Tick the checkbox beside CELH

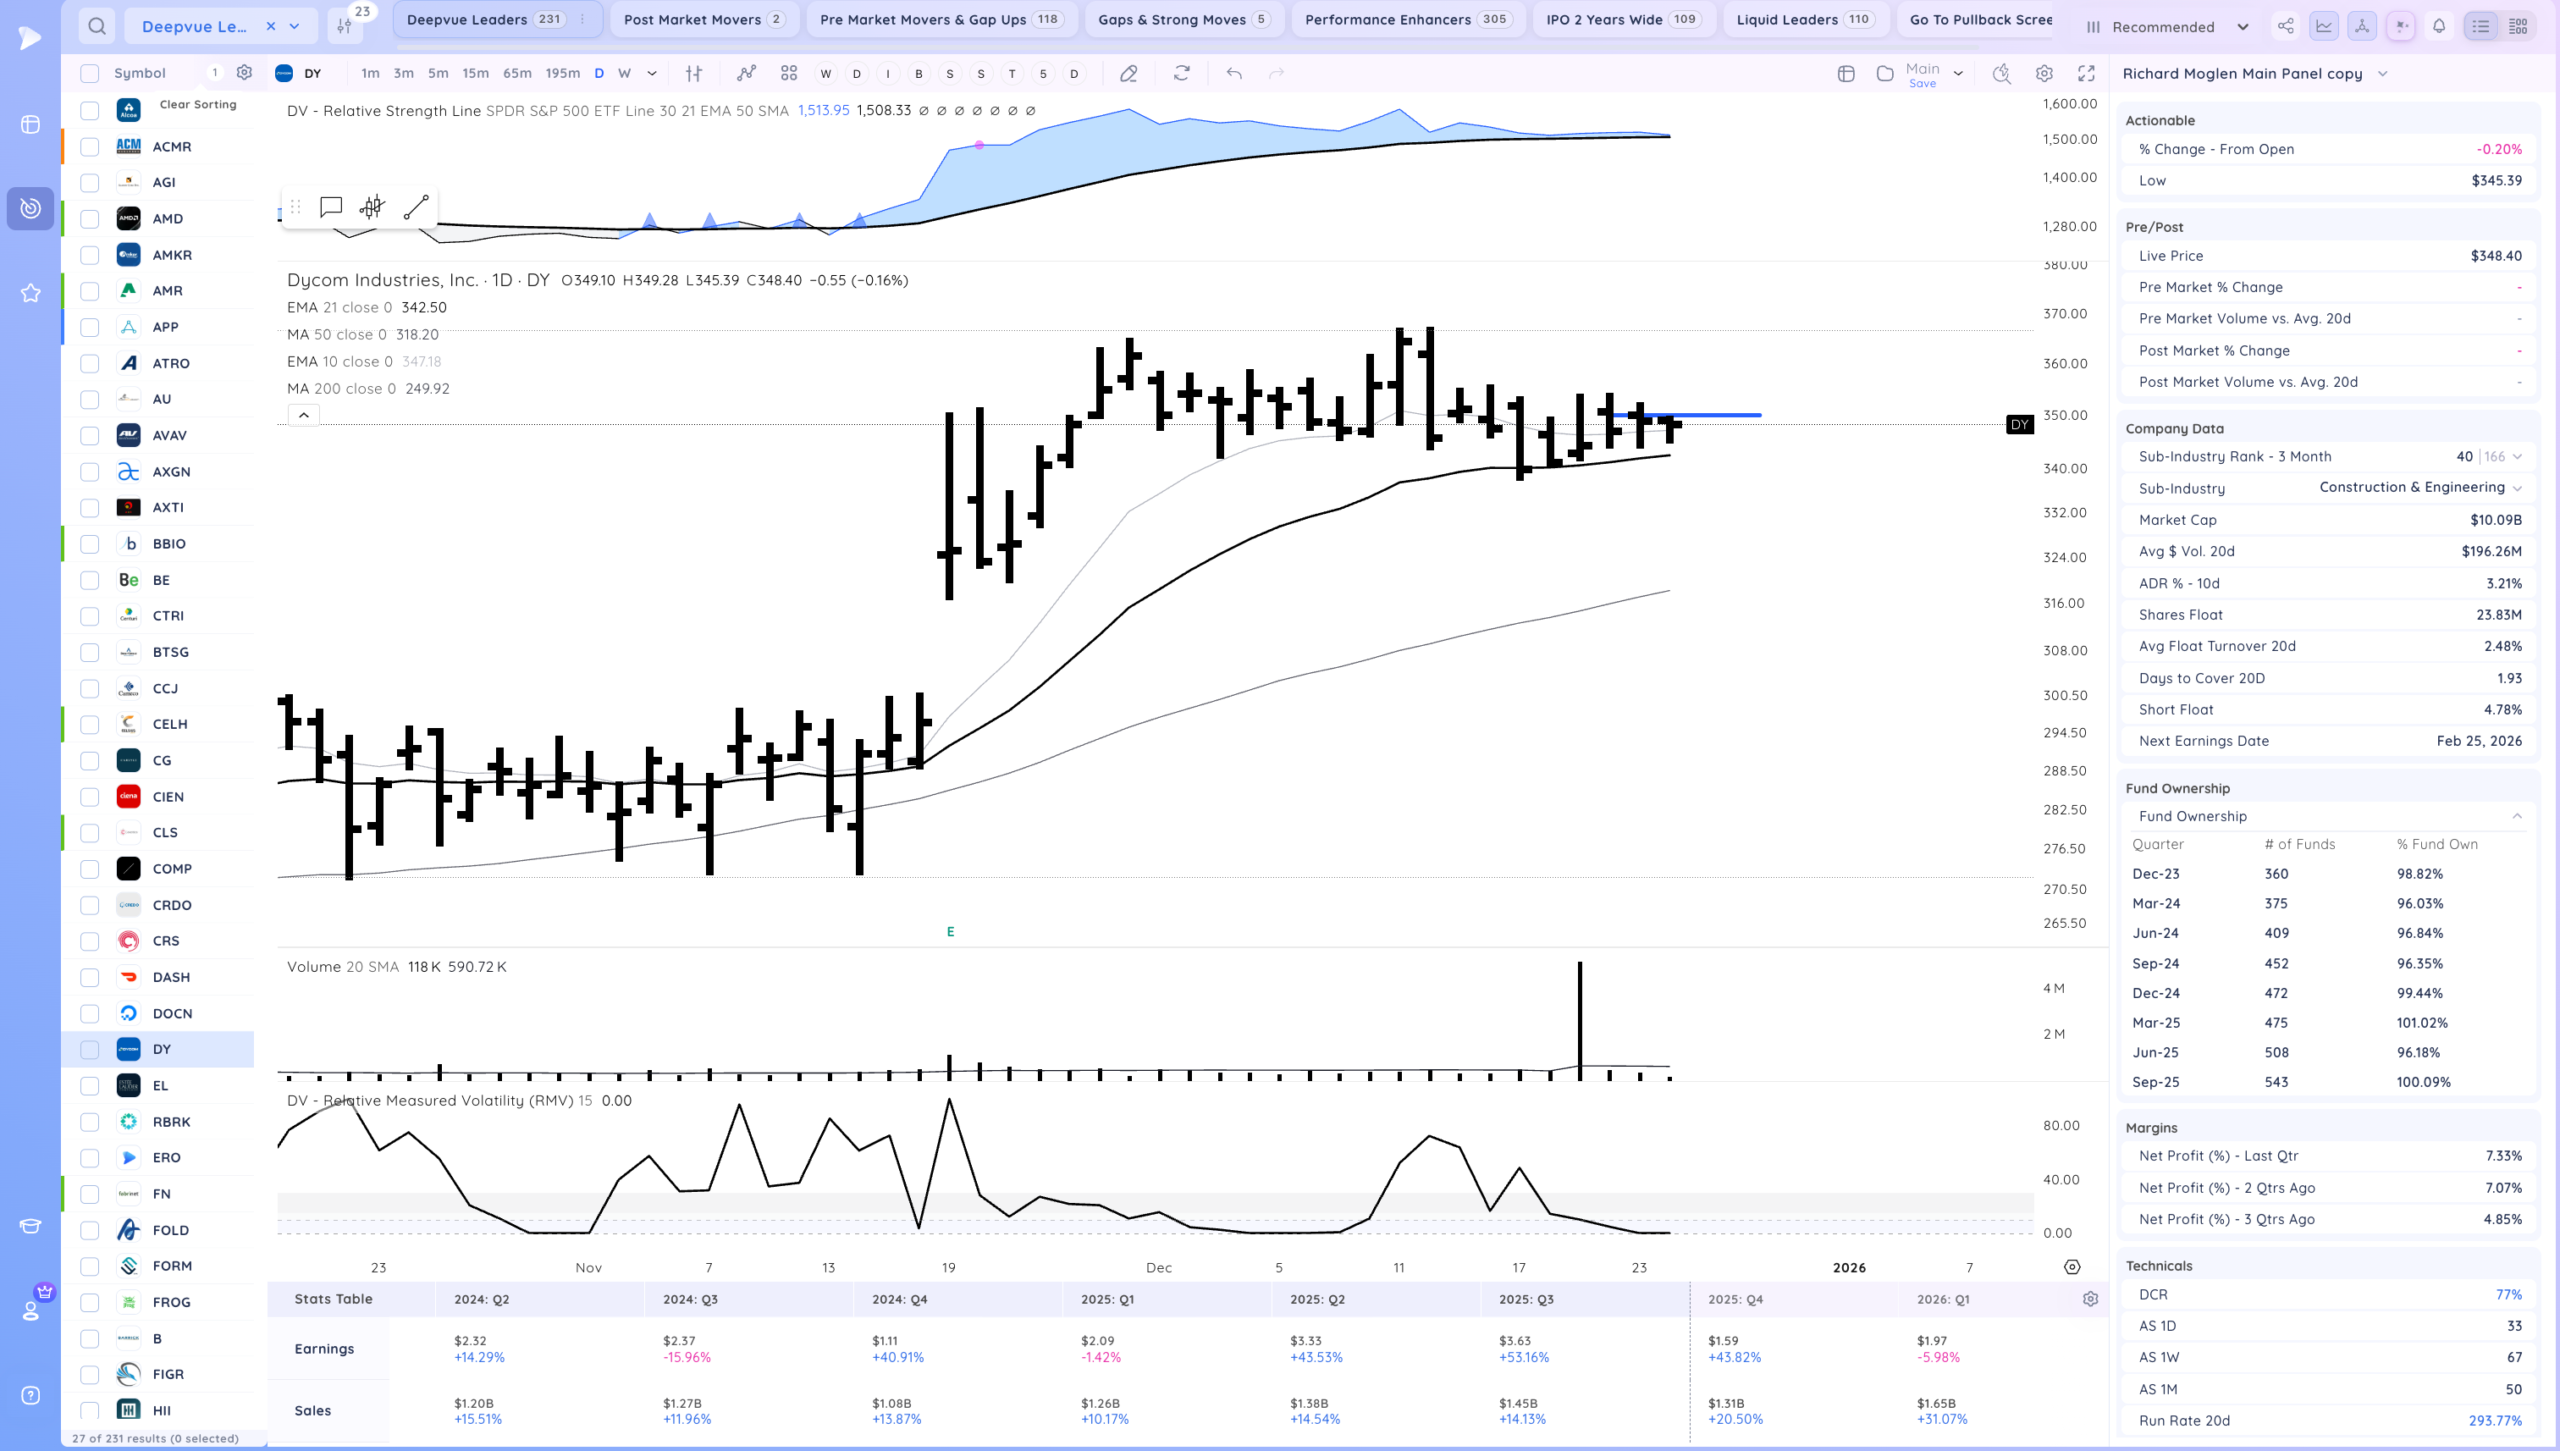pos(90,724)
